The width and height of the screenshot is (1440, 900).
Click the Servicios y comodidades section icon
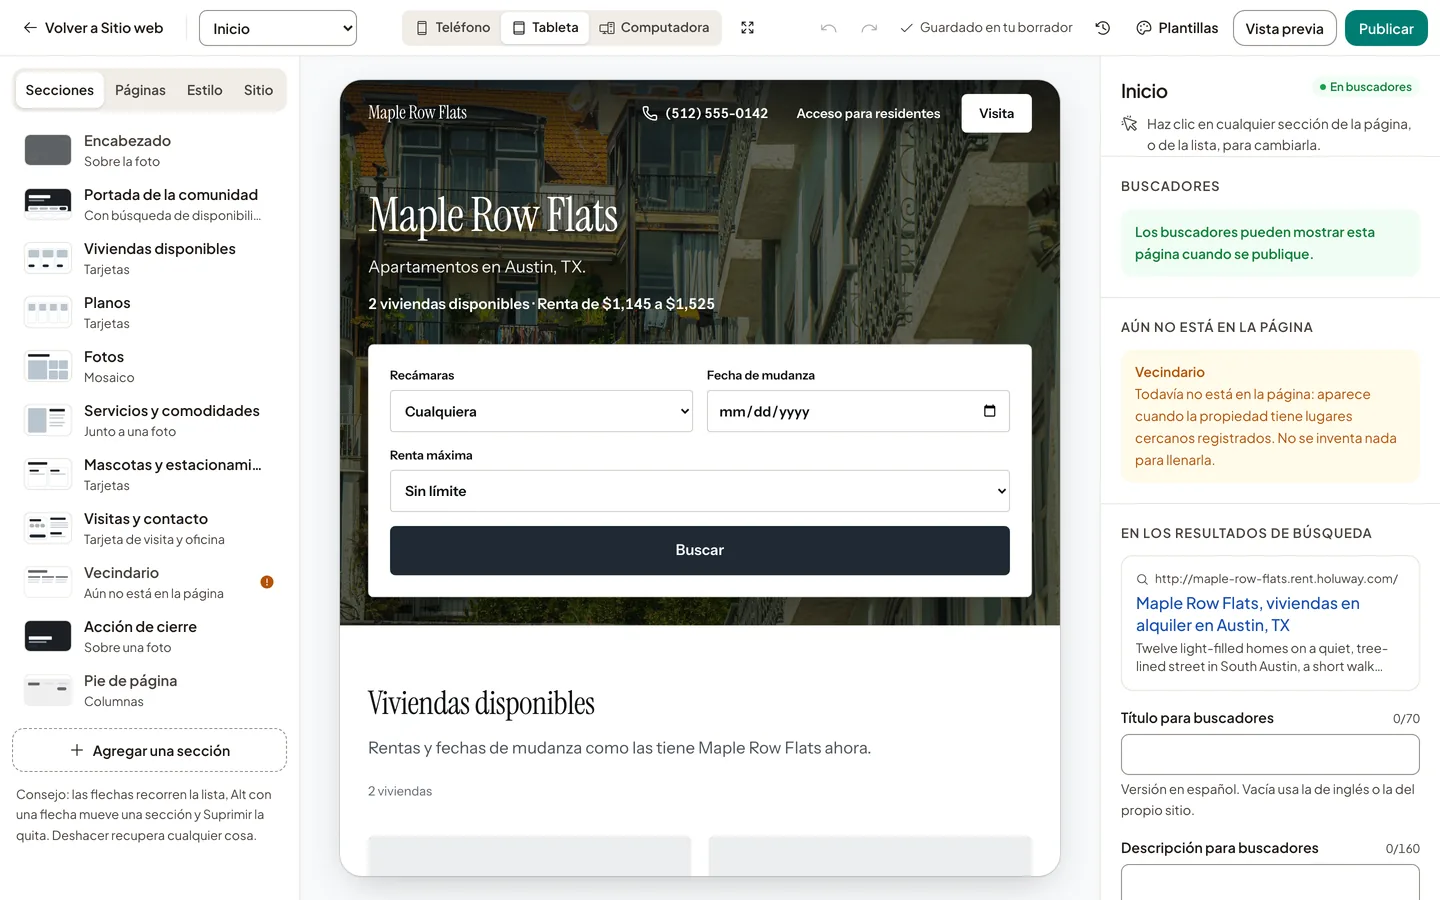pyautogui.click(x=48, y=420)
